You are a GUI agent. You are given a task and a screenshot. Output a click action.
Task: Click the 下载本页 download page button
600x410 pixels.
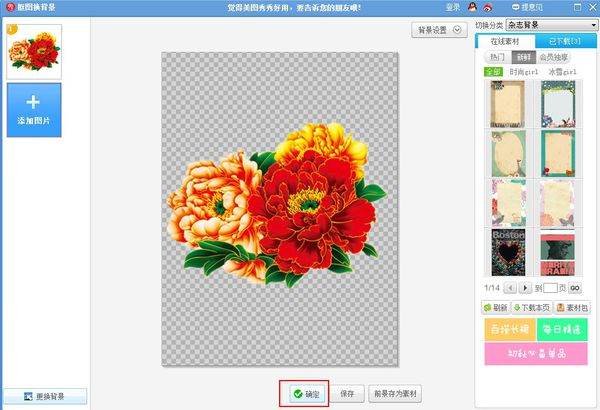(x=532, y=307)
